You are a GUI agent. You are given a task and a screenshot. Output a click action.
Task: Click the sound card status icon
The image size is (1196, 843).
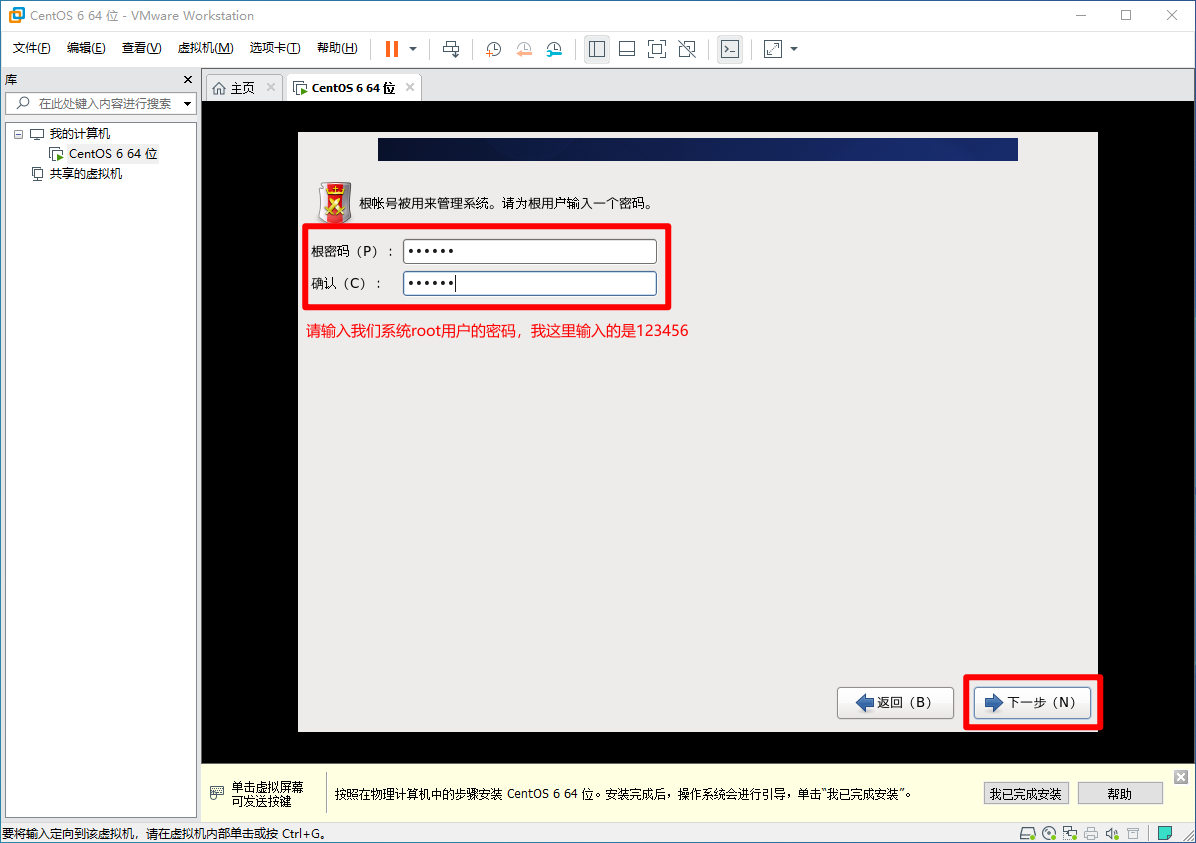tap(1112, 833)
